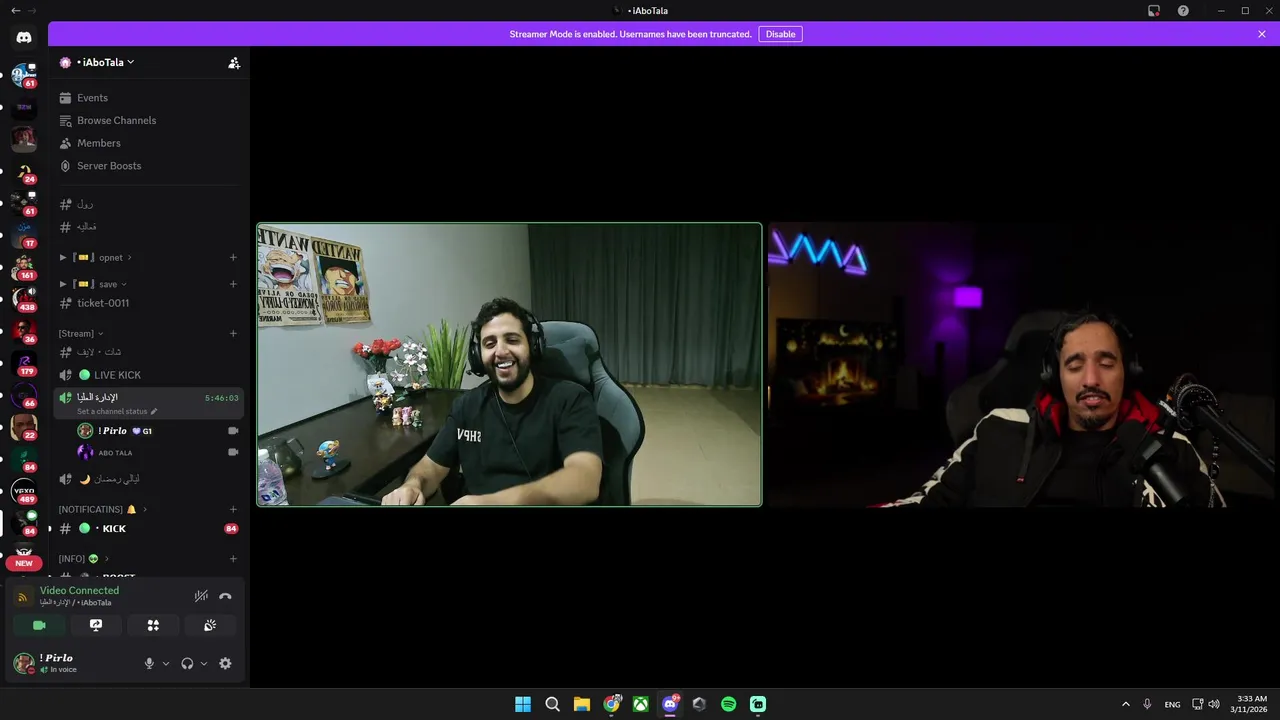Disconnect from the voice call

pos(225,596)
